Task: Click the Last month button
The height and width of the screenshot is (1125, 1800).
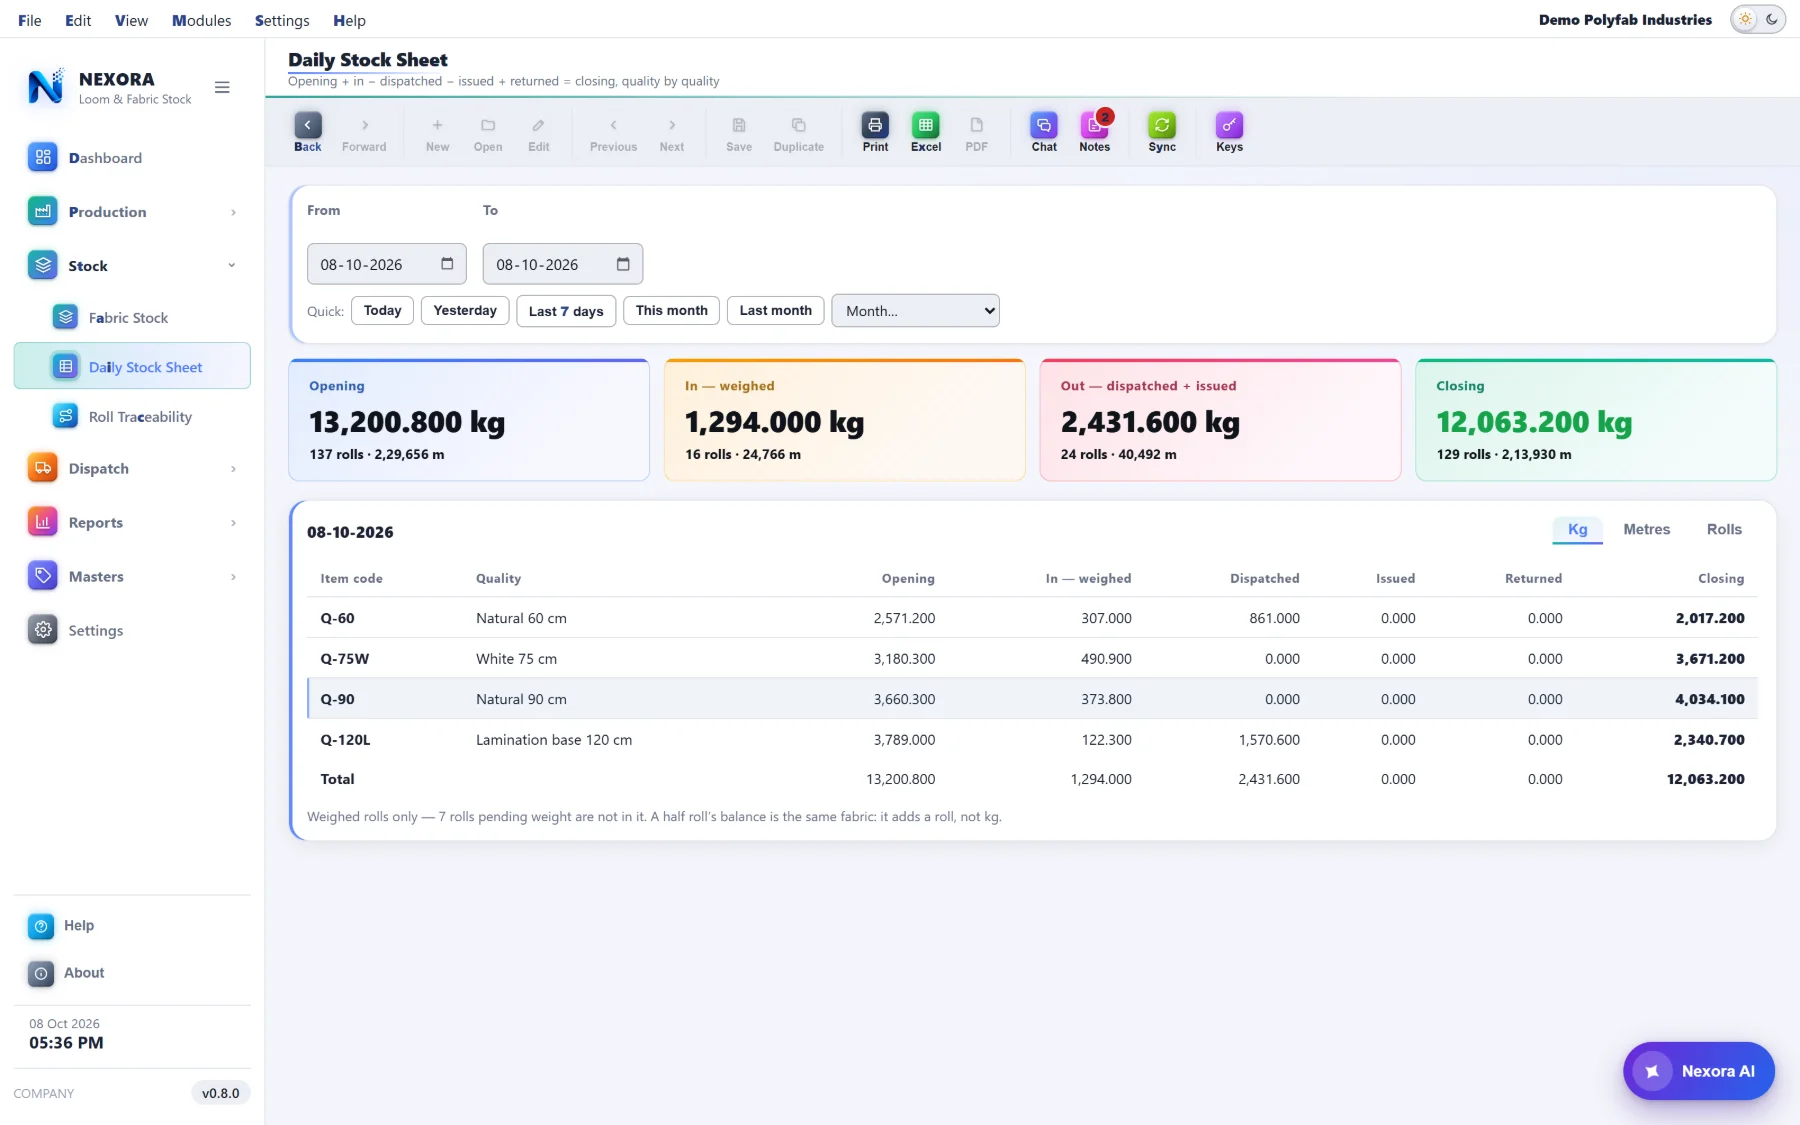Action: pyautogui.click(x=776, y=311)
